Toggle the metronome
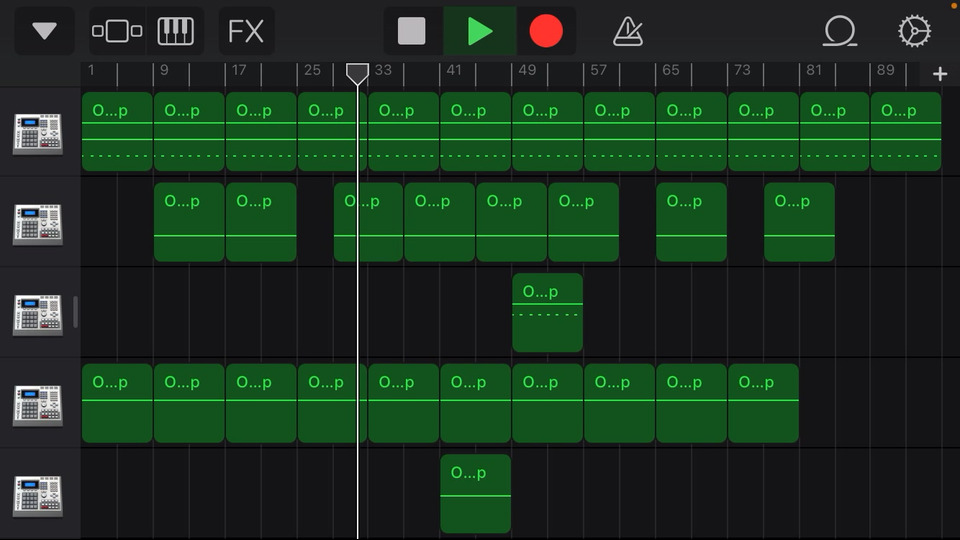The image size is (960, 540). point(628,31)
